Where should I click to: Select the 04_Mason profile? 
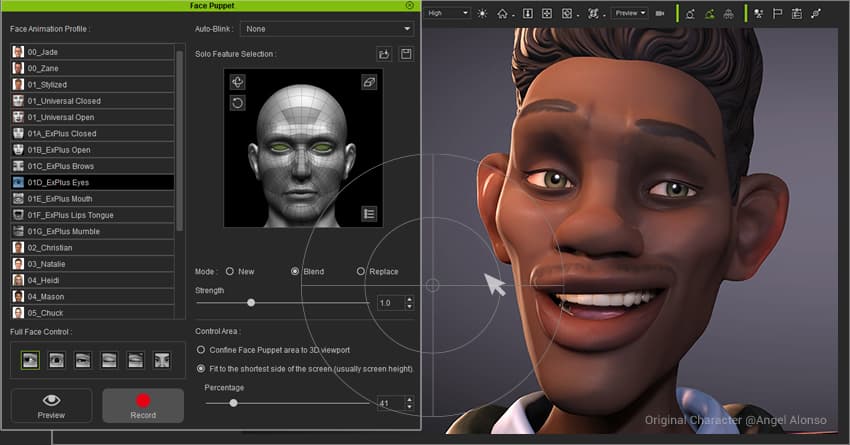tap(93, 296)
